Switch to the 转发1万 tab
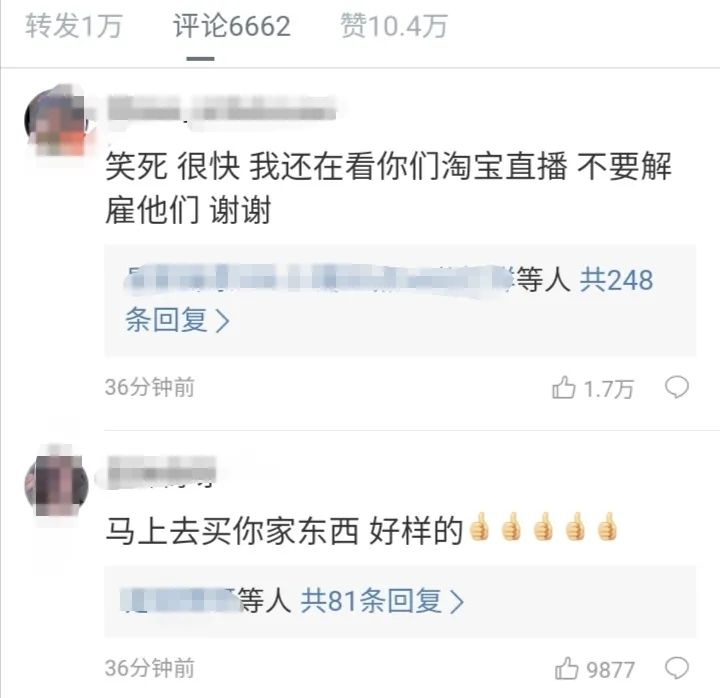Image resolution: width=720 pixels, height=698 pixels. click(x=73, y=26)
